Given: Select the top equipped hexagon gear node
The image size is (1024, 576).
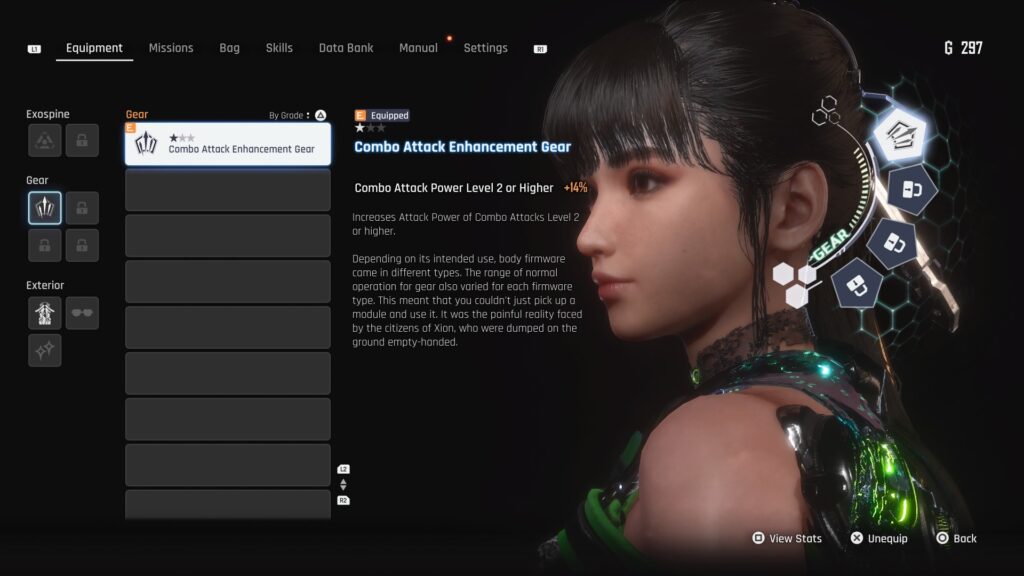Looking at the screenshot, I should 900,135.
